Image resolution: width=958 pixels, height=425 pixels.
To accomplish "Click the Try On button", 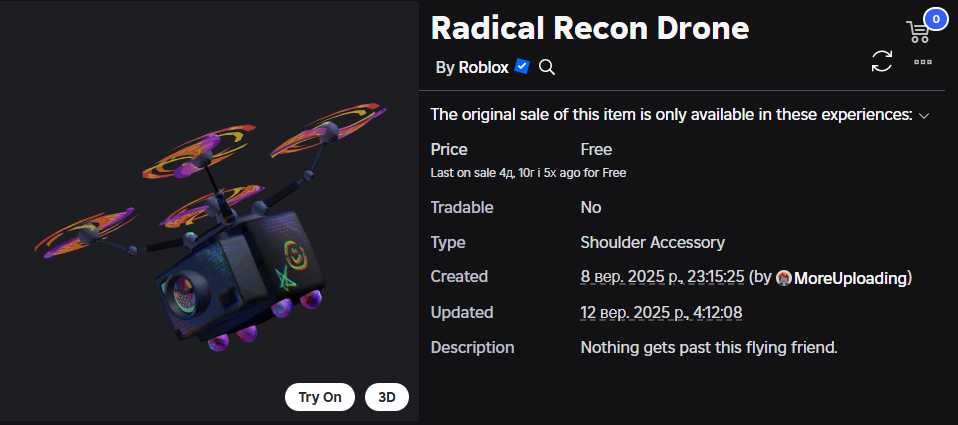I will (x=320, y=397).
